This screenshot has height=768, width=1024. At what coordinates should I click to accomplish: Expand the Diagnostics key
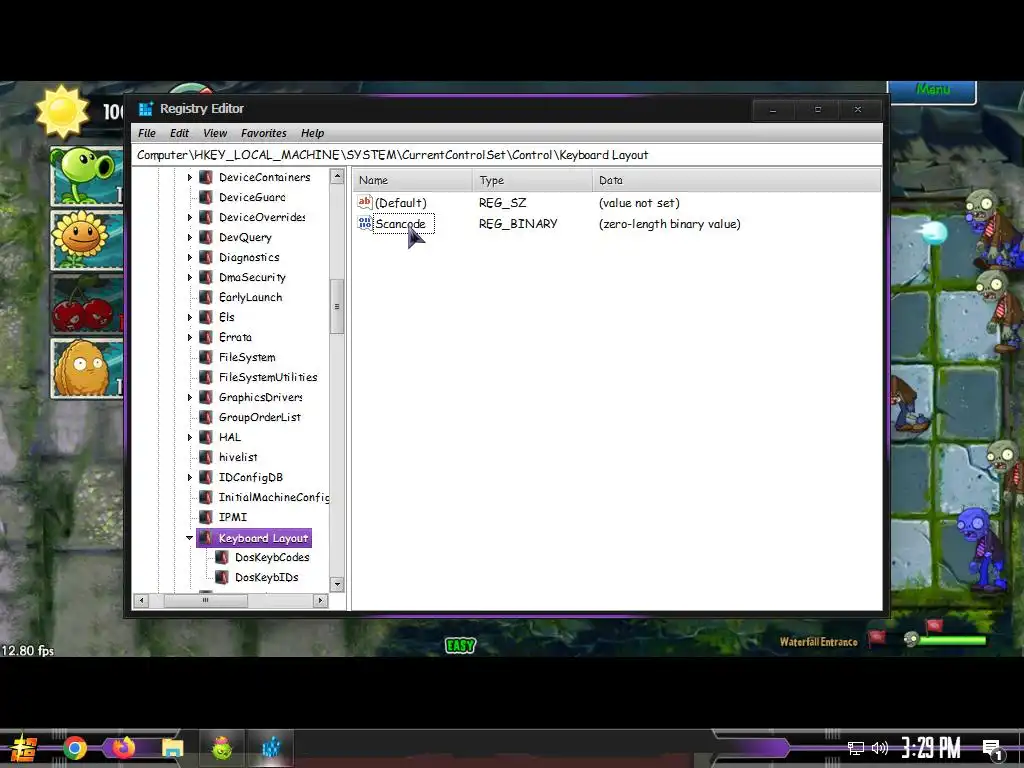click(190, 257)
